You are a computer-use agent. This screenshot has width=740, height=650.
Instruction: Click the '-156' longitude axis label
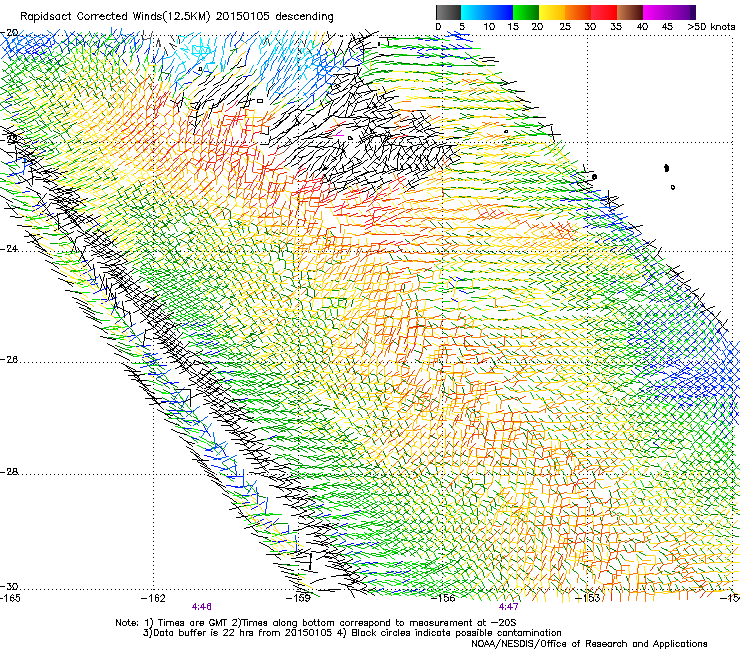(443, 598)
